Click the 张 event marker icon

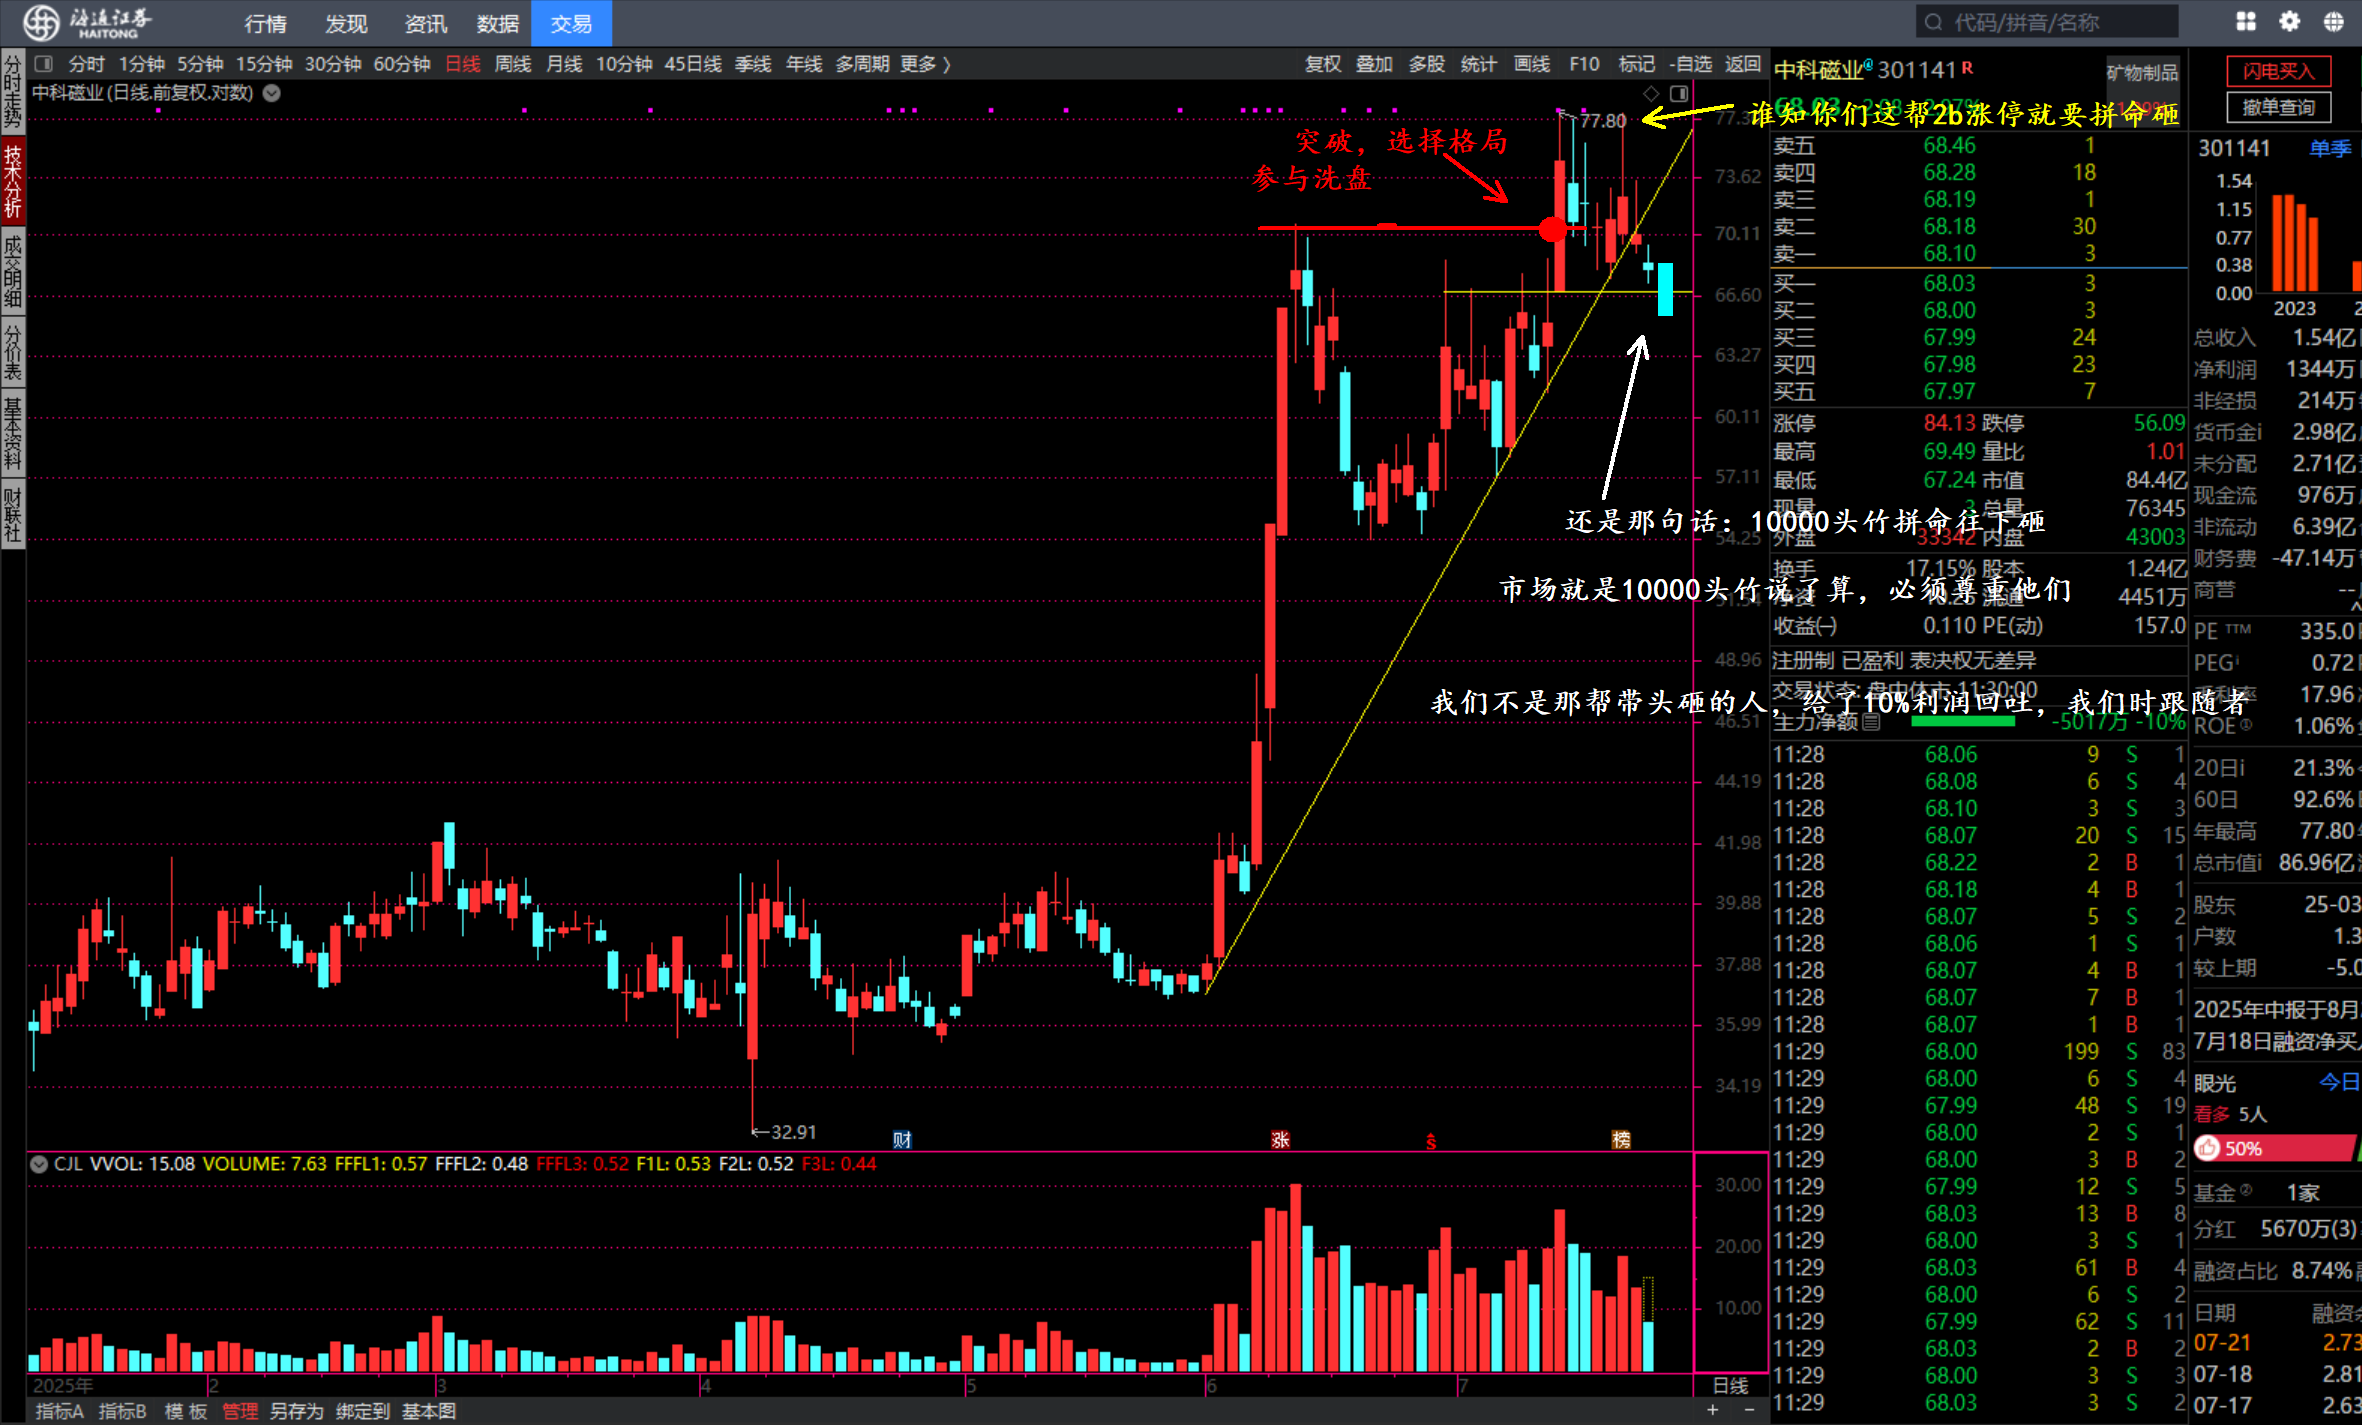[x=1281, y=1139]
